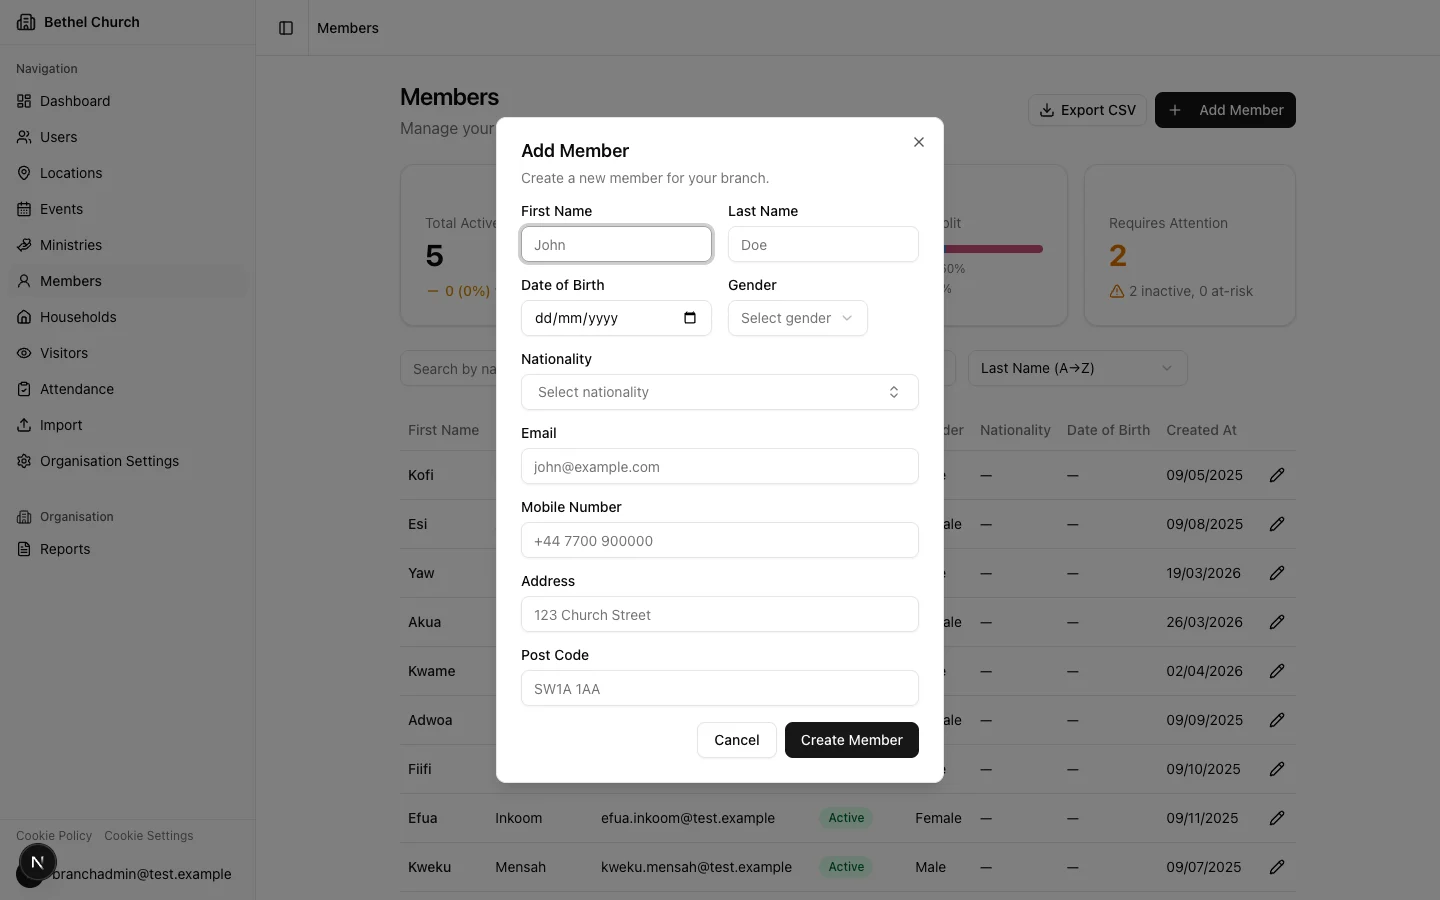This screenshot has width=1440, height=900.
Task: Click the N avatar badge
Action: [x=37, y=862]
